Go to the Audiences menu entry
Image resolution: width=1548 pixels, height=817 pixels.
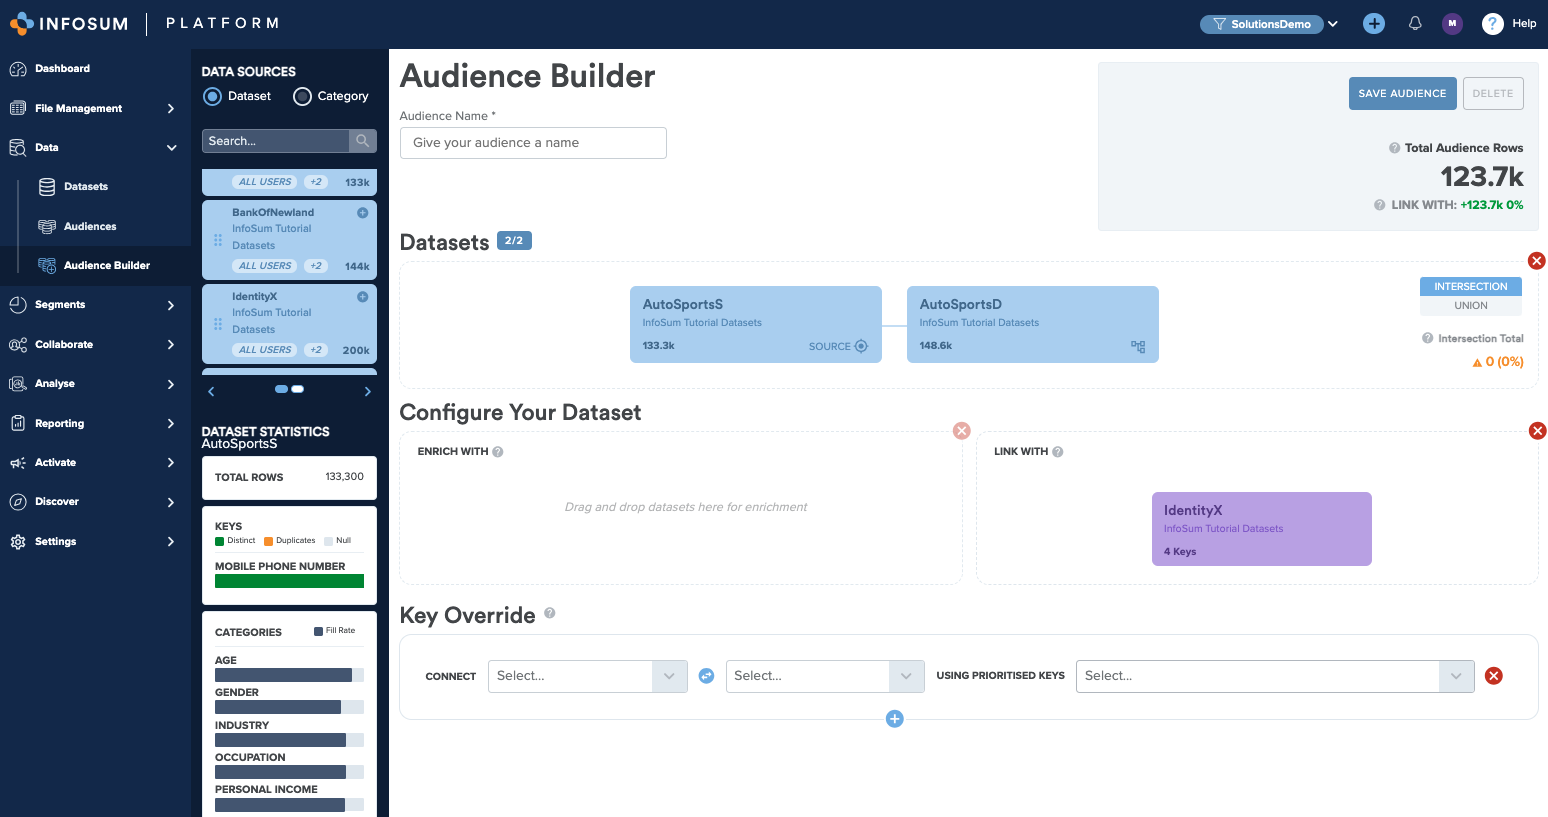[92, 226]
